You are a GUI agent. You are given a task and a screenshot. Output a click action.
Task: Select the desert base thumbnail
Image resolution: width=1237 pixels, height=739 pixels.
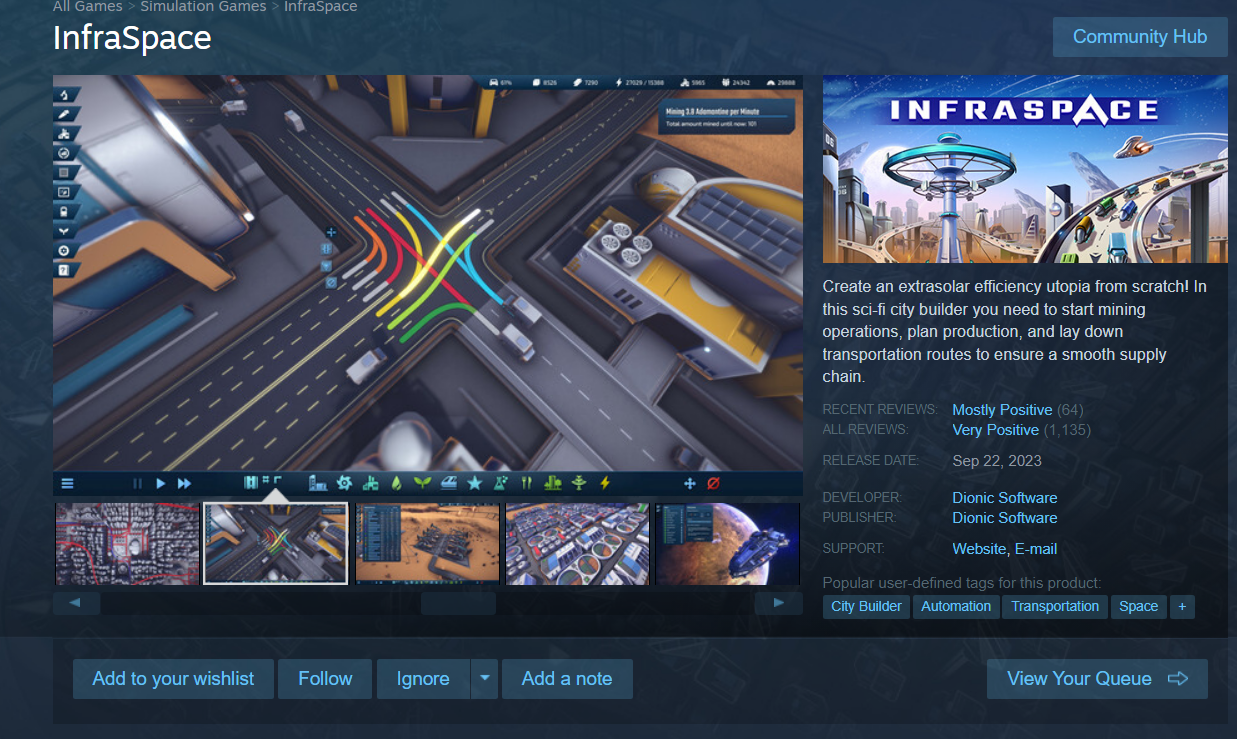pos(427,543)
